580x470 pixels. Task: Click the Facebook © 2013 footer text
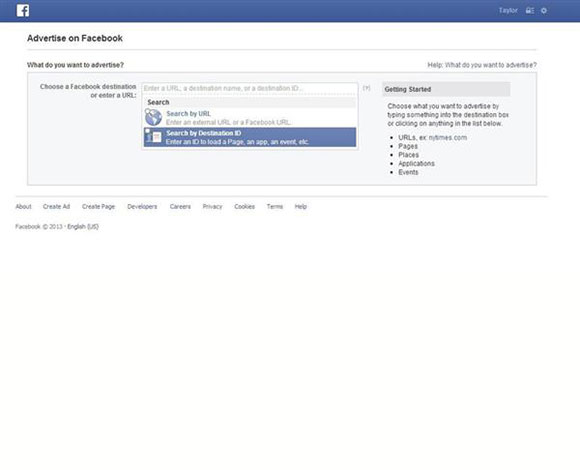point(39,227)
